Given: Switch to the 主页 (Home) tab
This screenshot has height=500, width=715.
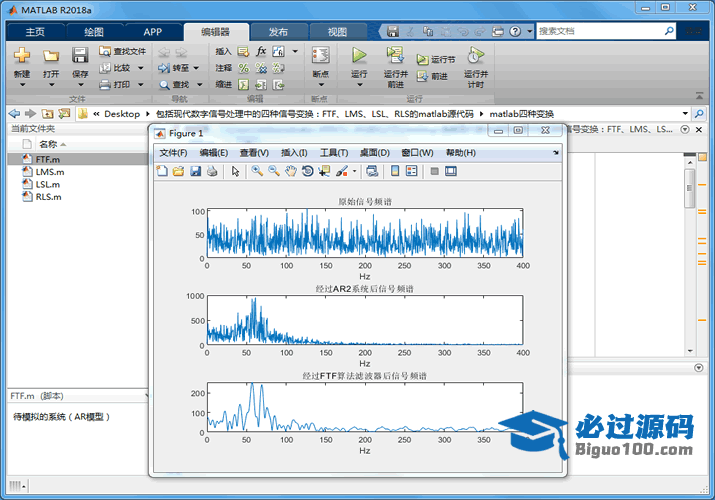Looking at the screenshot, I should pyautogui.click(x=35, y=32).
